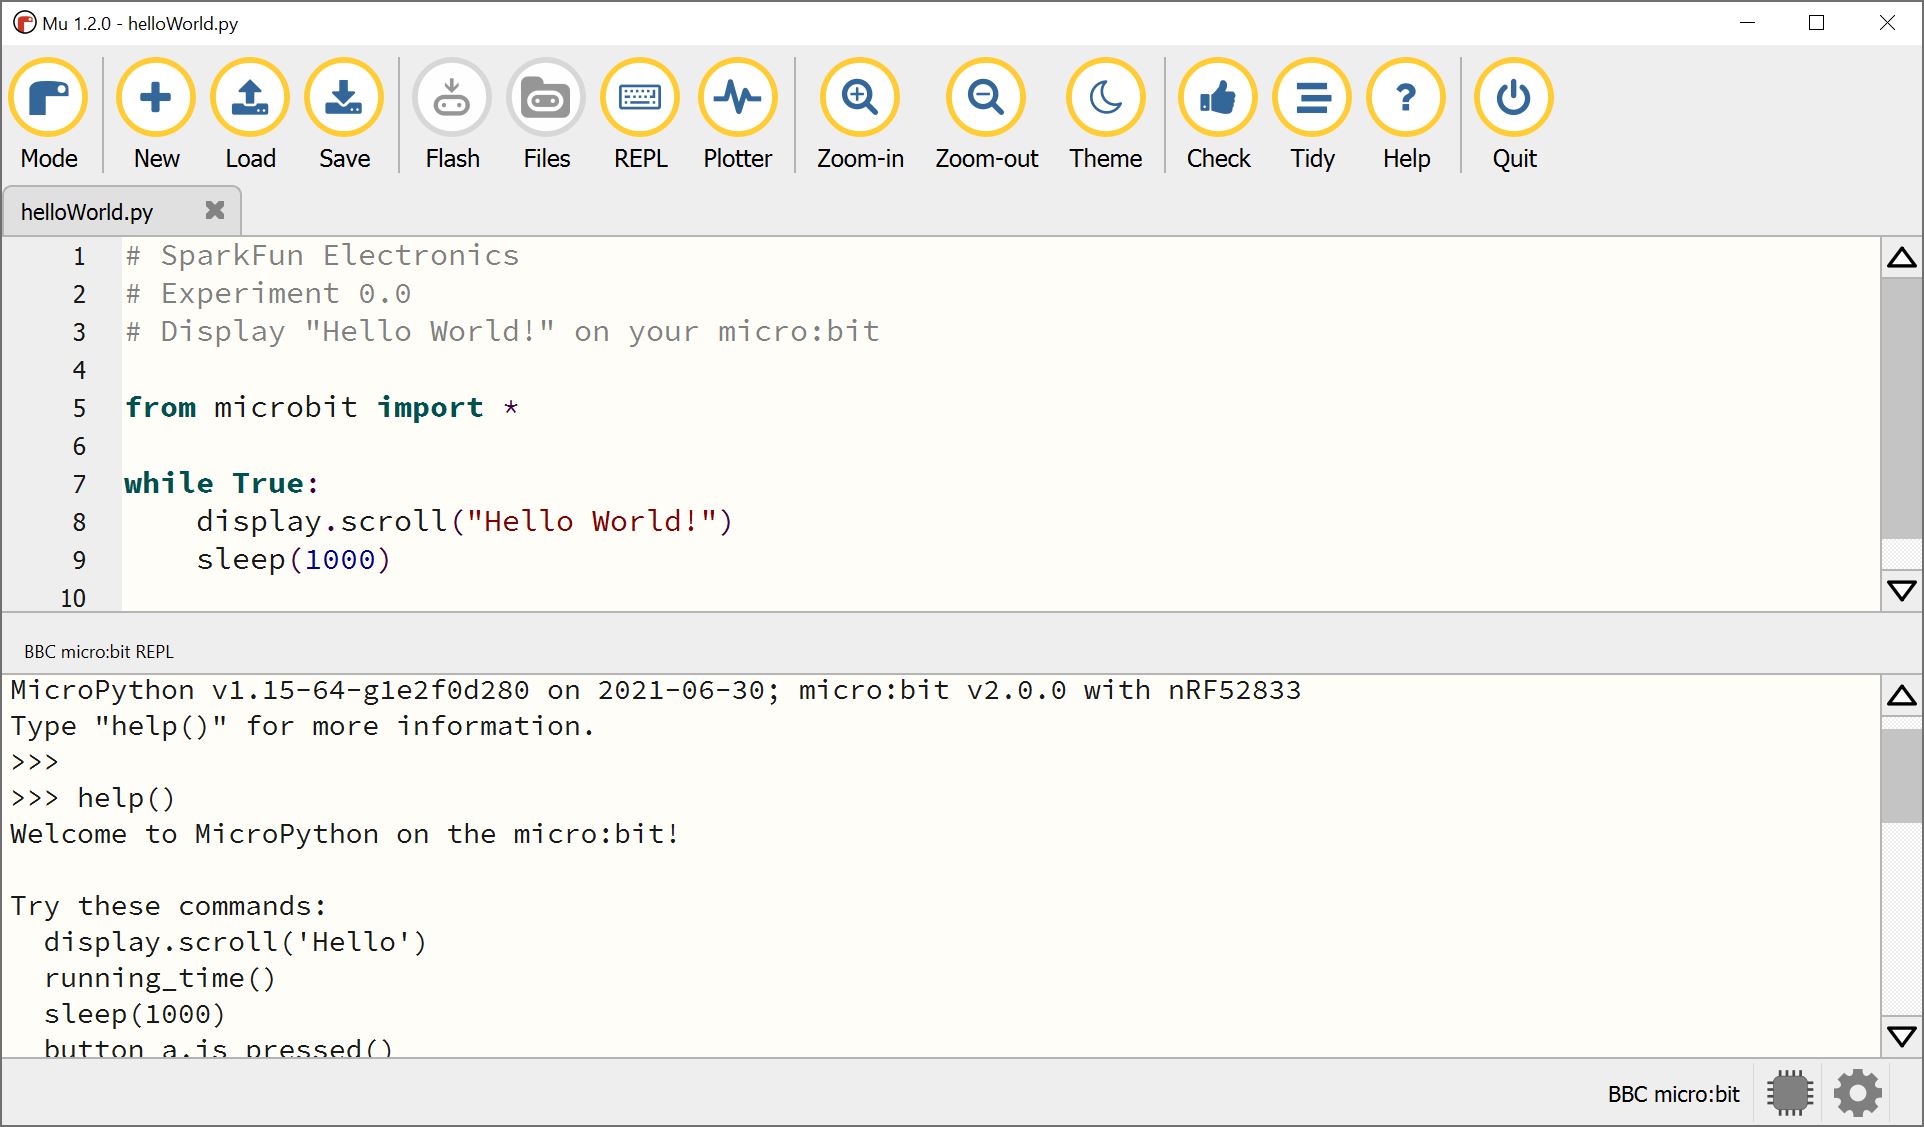Click the sleep(1000) line in the editor
Screen dimensions: 1924x1127
coord(293,560)
